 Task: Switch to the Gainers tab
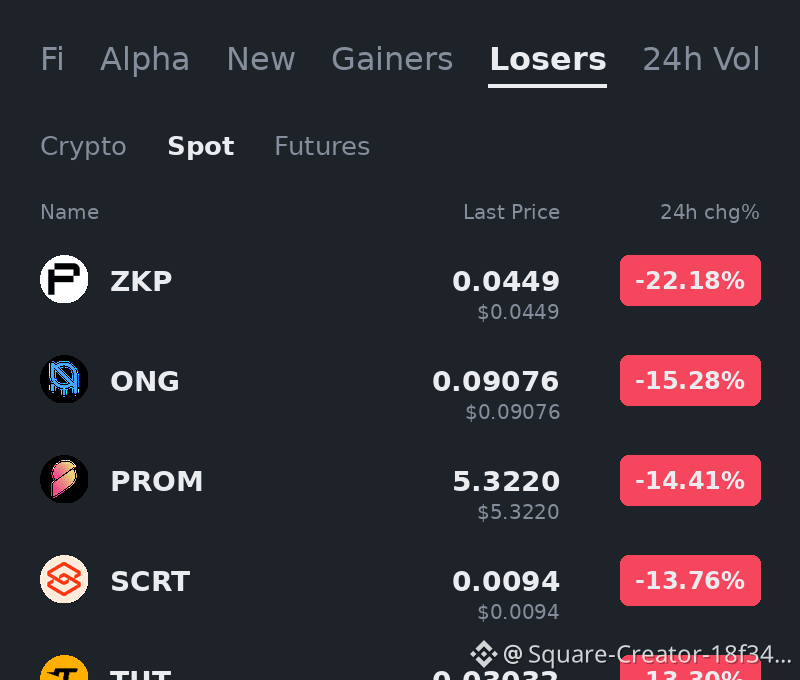(x=392, y=59)
